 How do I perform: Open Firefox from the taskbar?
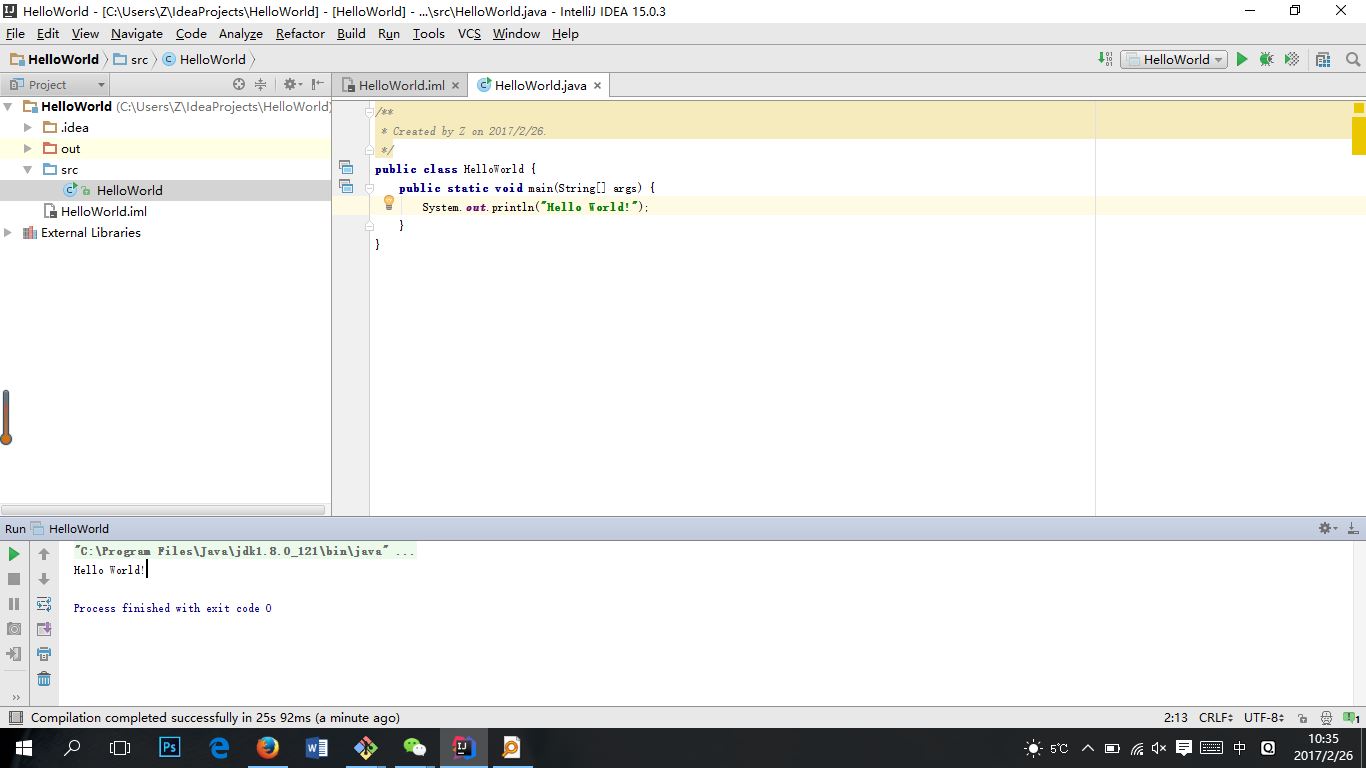pyautogui.click(x=267, y=747)
